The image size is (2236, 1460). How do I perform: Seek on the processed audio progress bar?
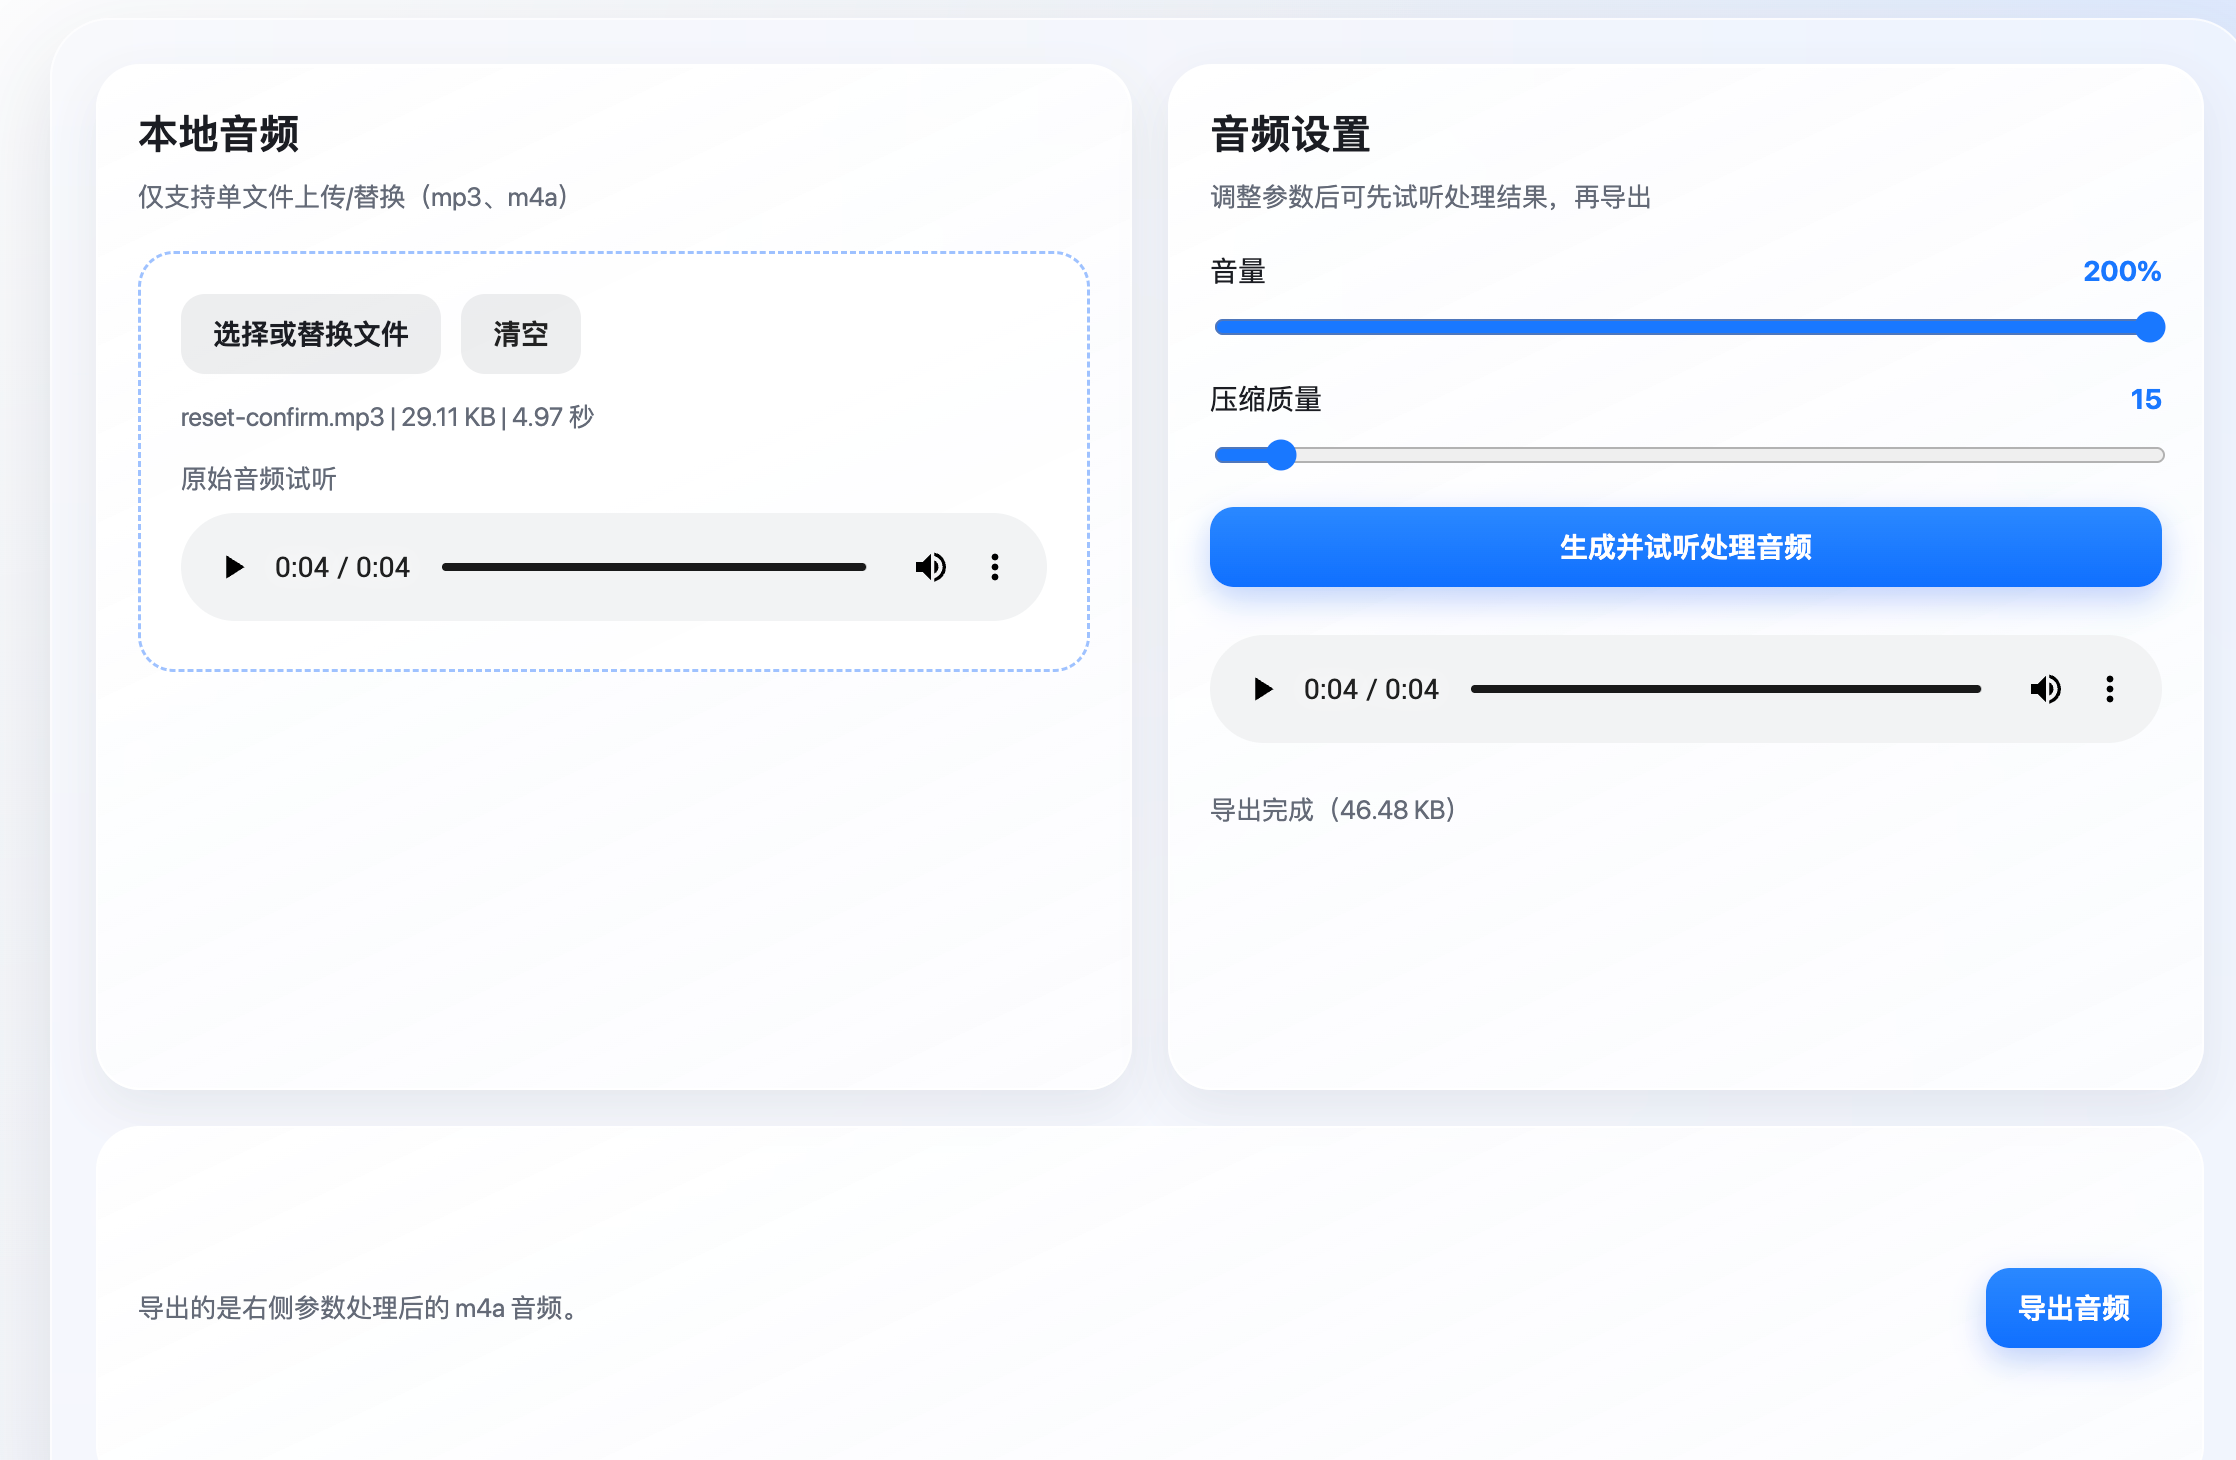1725,689
